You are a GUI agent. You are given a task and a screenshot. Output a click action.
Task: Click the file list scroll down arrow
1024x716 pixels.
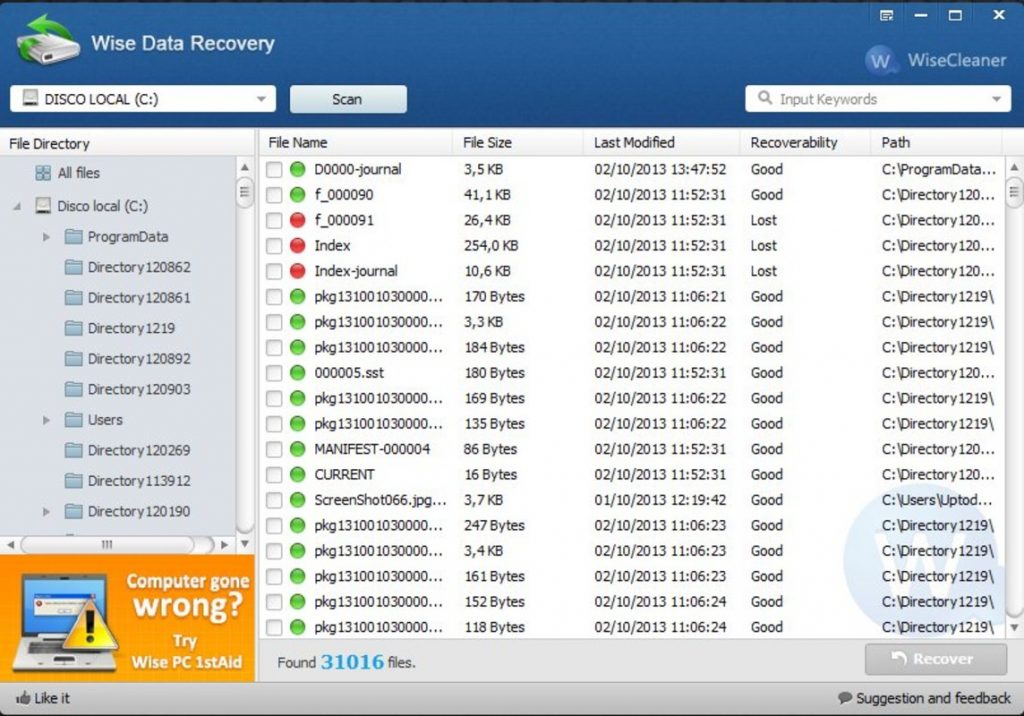click(1014, 628)
